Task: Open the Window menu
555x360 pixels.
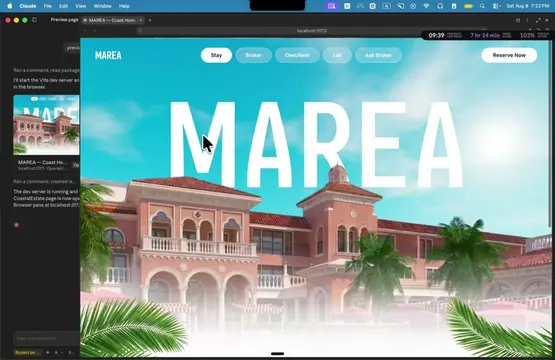Action: point(102,6)
